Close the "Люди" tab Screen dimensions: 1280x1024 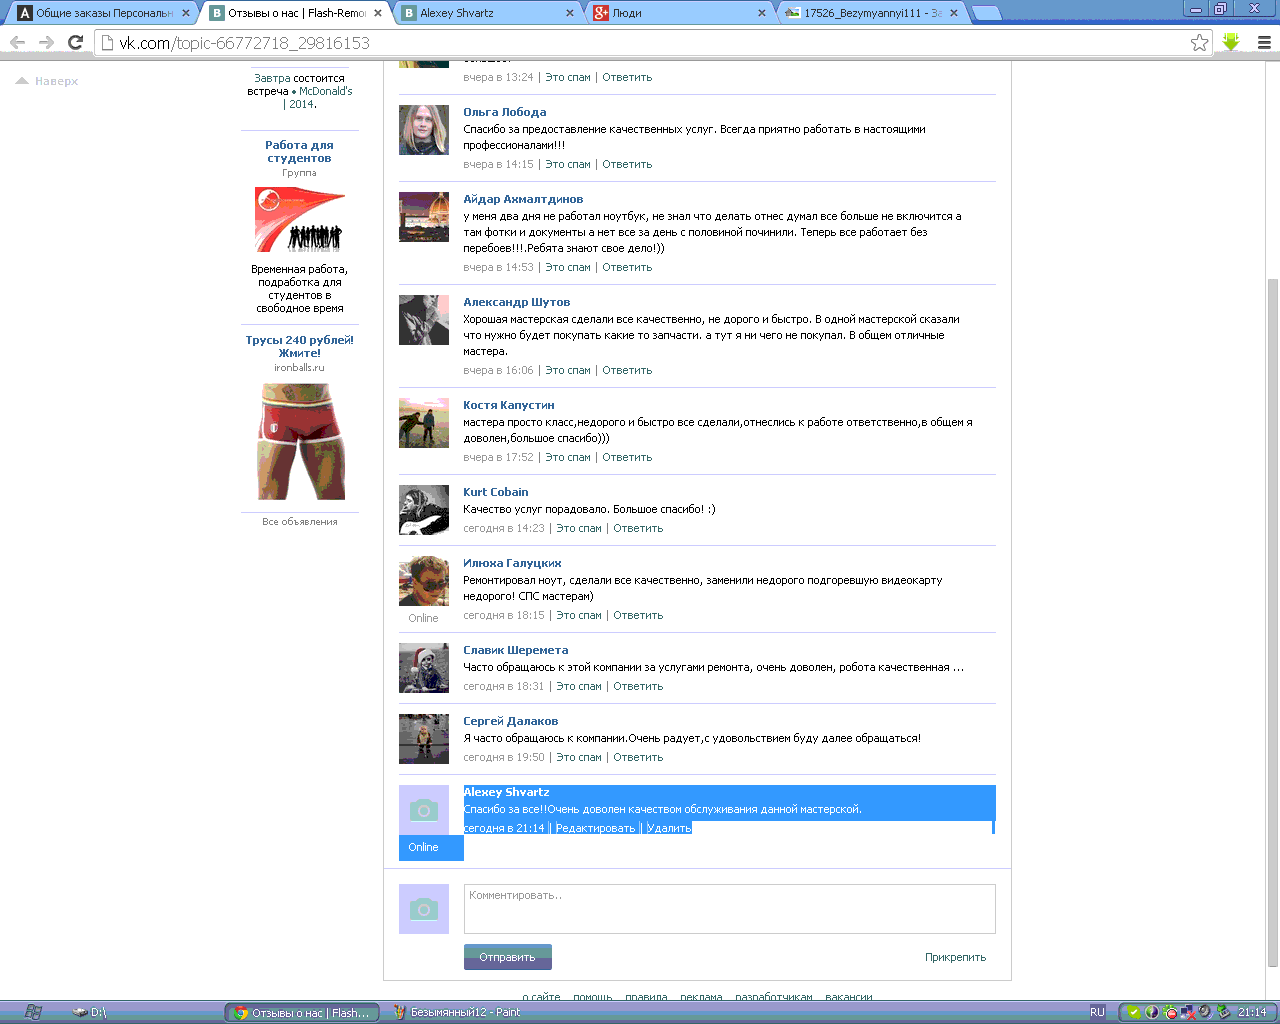pos(762,13)
